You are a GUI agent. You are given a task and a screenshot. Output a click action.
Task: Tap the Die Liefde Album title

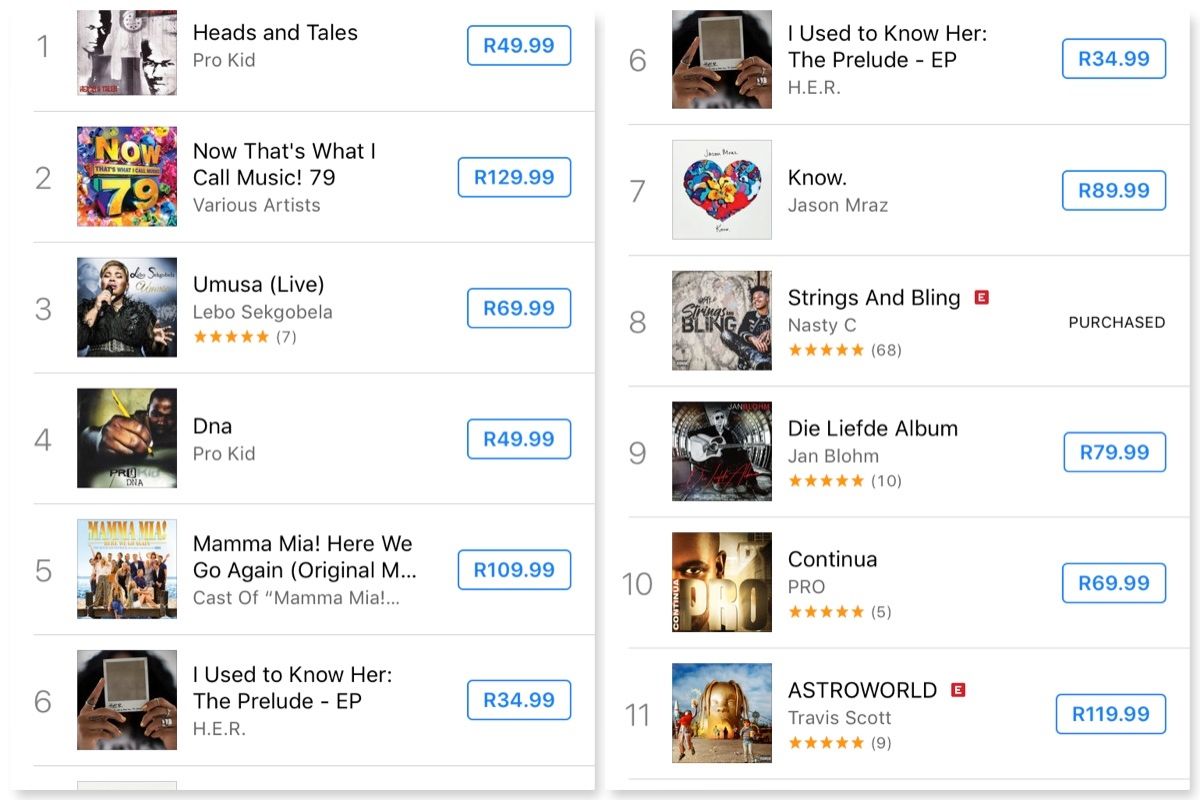(873, 428)
